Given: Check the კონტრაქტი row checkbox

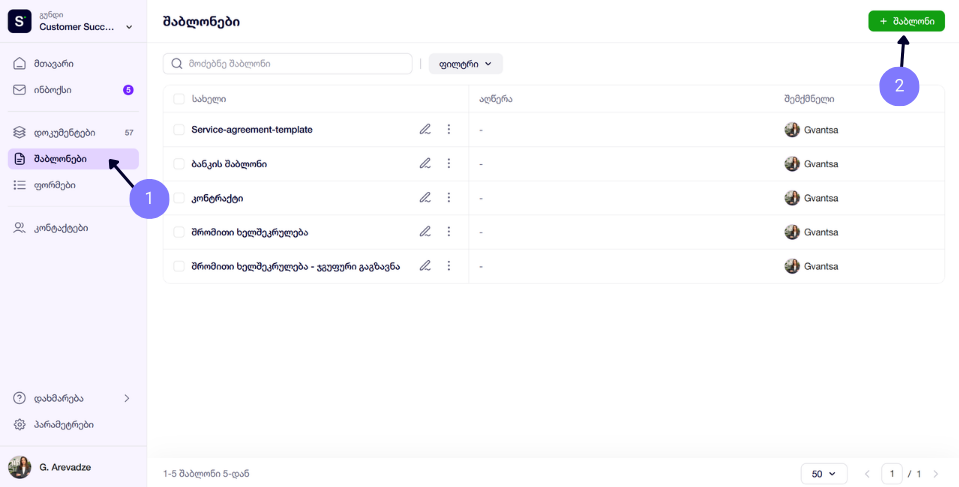Looking at the screenshot, I should 179,198.
